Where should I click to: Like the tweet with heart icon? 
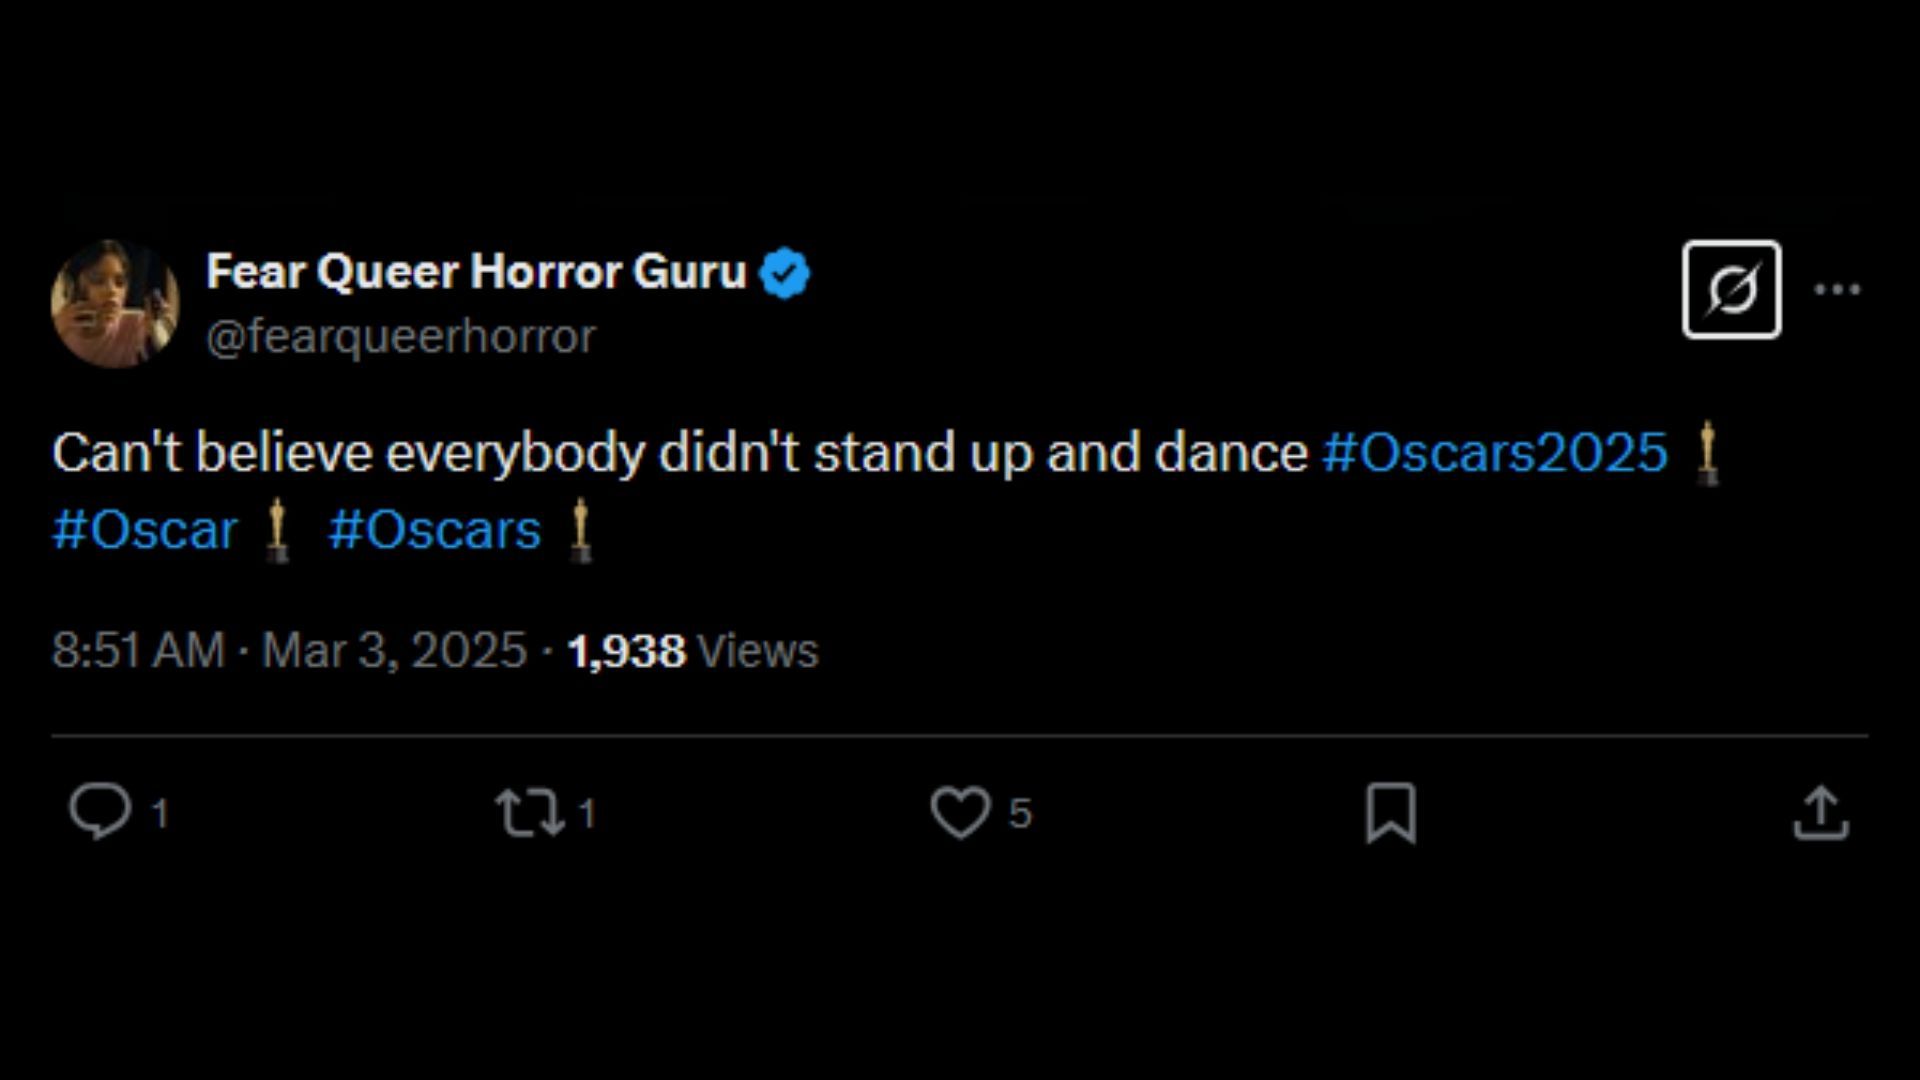point(960,812)
